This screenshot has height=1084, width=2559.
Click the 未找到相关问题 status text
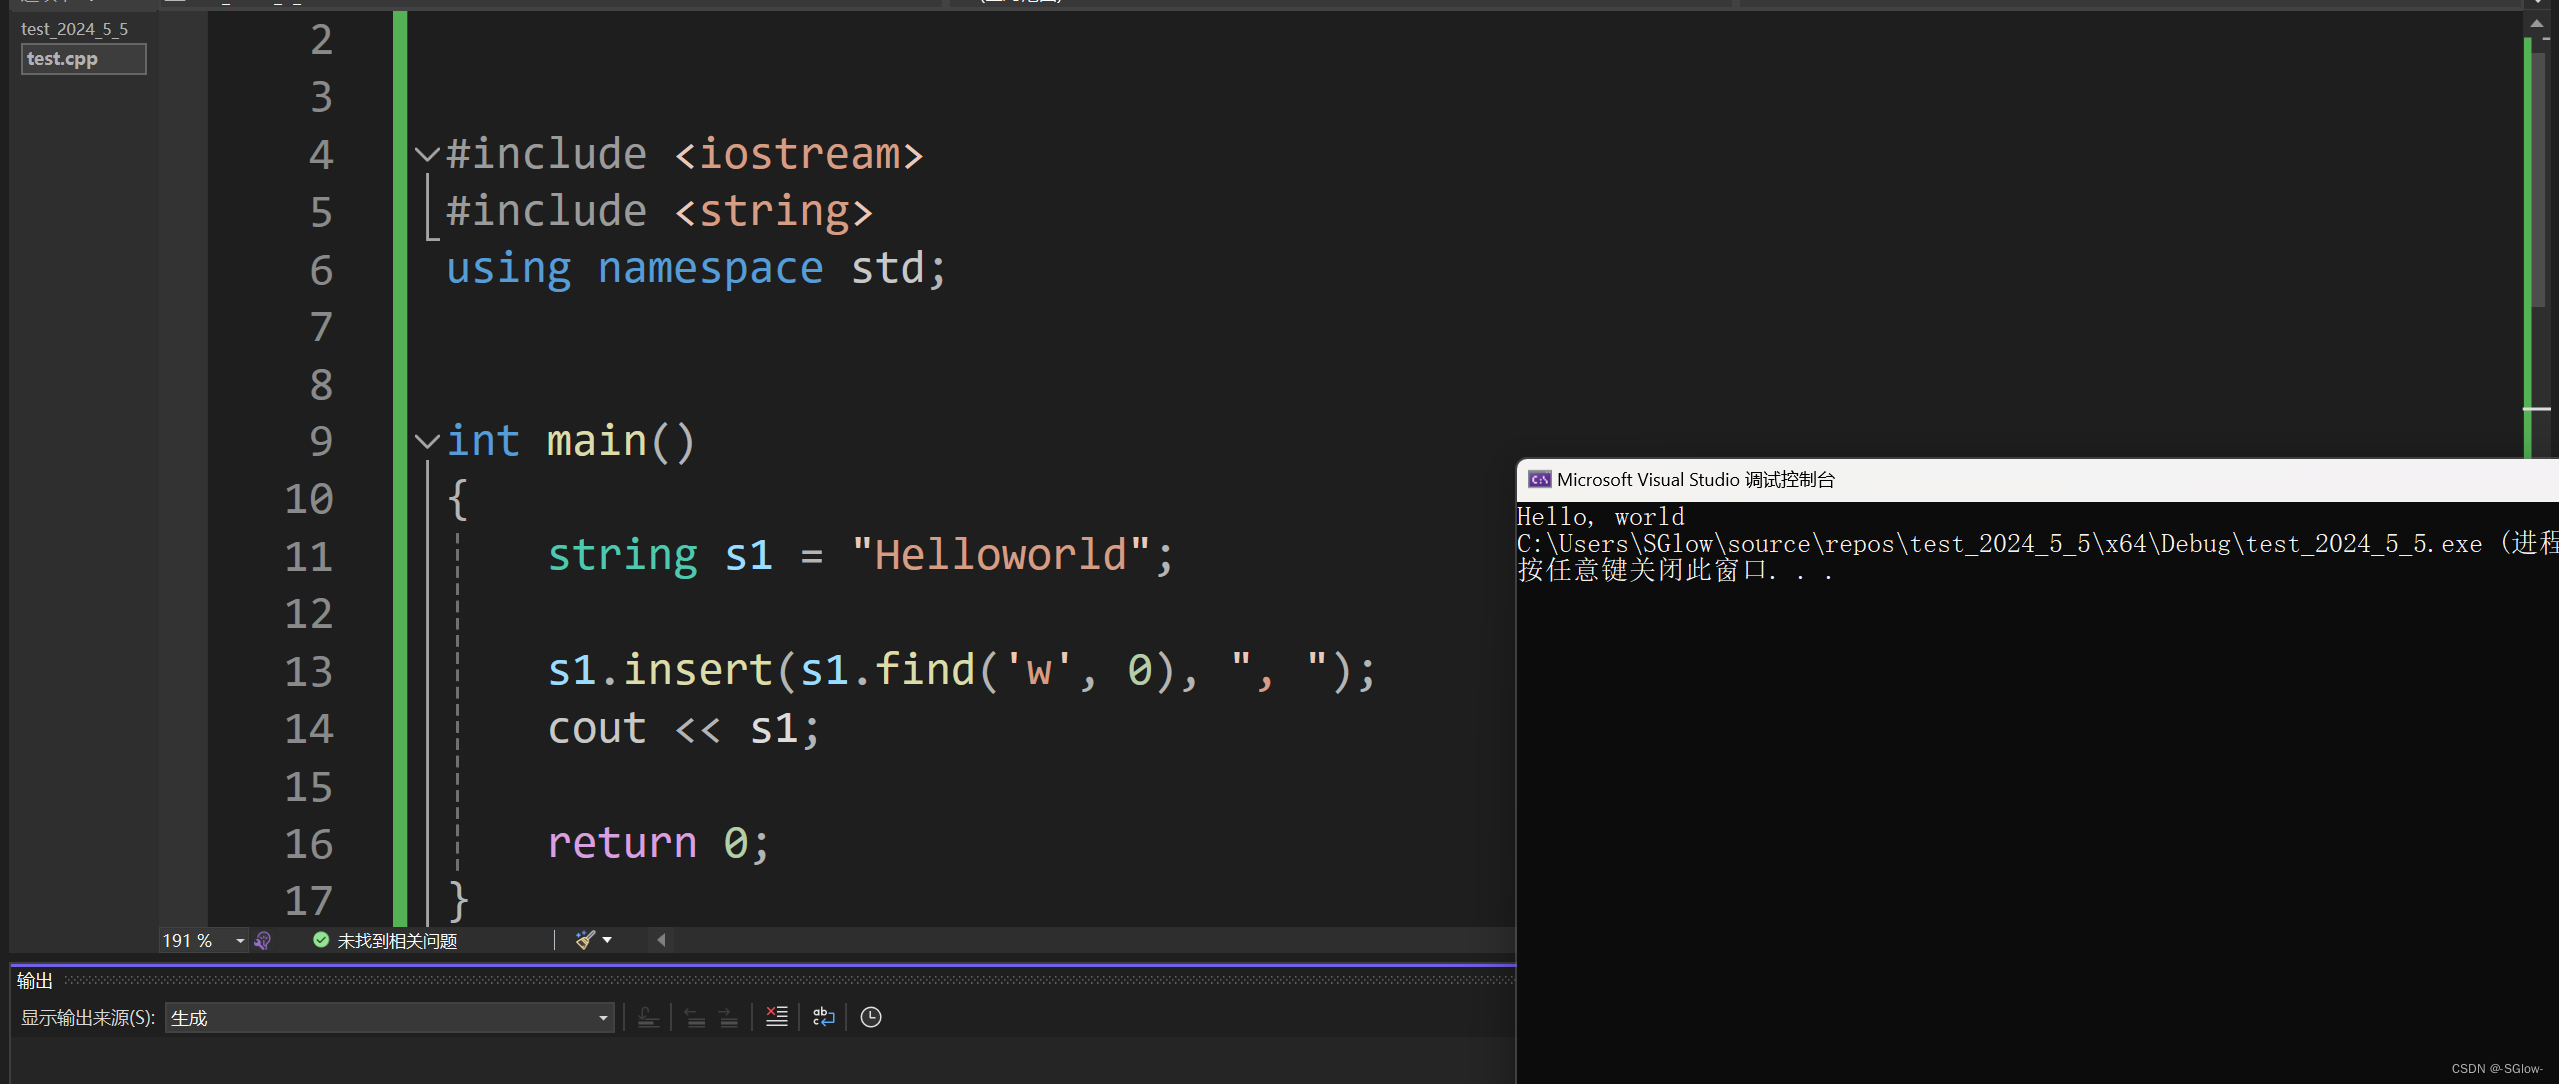(397, 941)
